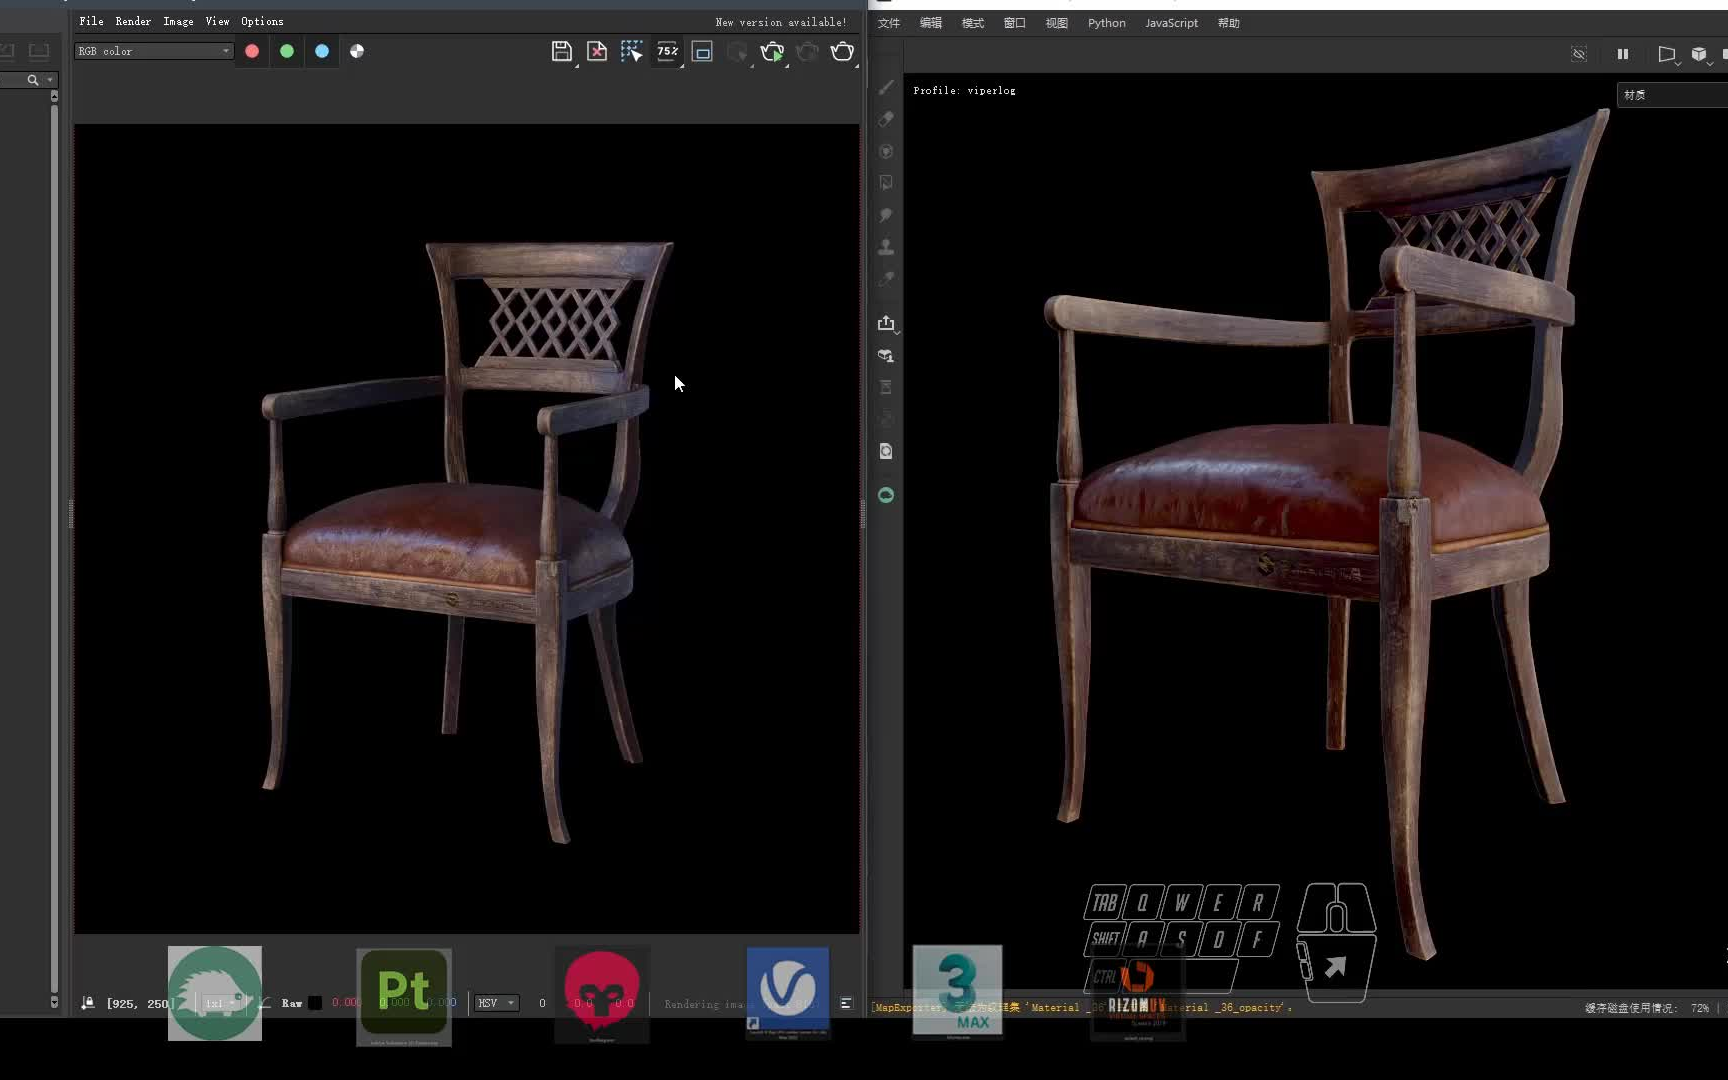
Task: Click the Raw pixel value label
Action: coord(292,1003)
